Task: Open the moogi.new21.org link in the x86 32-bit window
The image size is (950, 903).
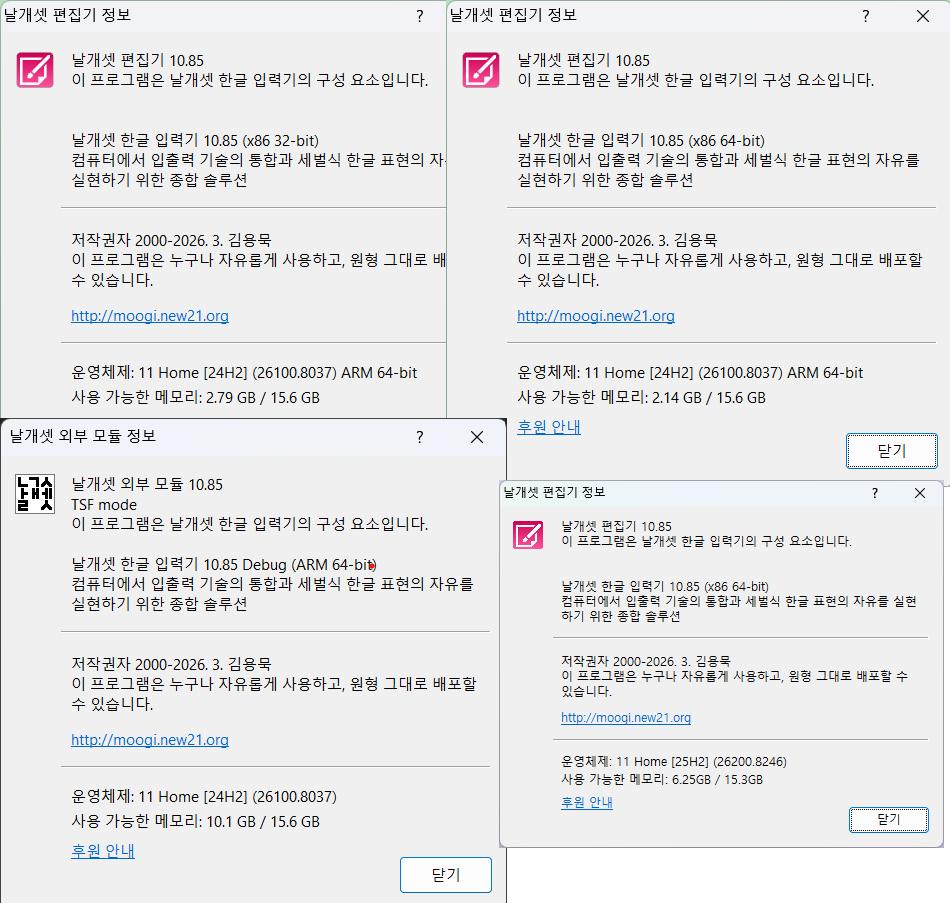Action: [x=150, y=316]
